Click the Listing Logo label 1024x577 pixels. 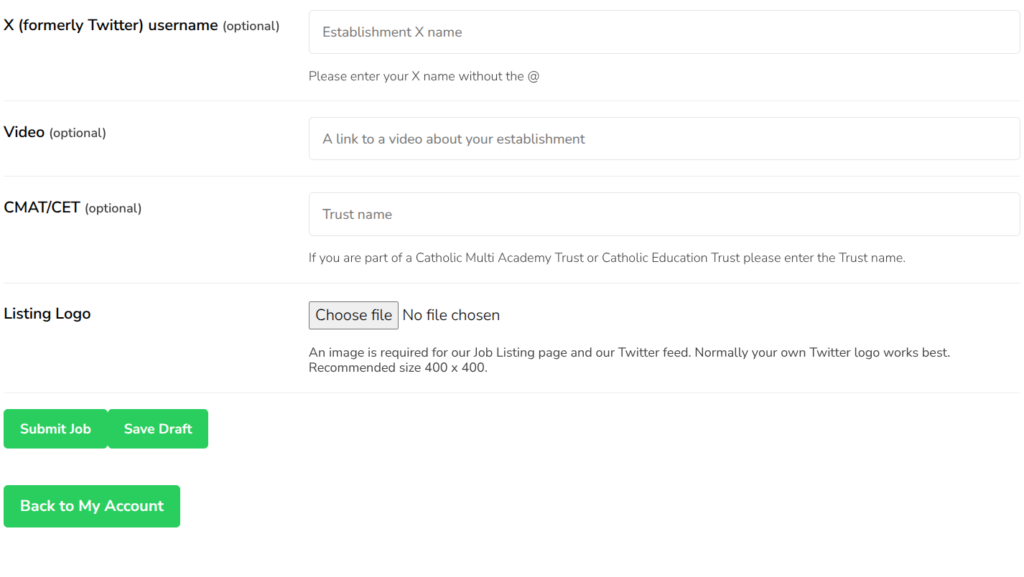click(x=47, y=314)
